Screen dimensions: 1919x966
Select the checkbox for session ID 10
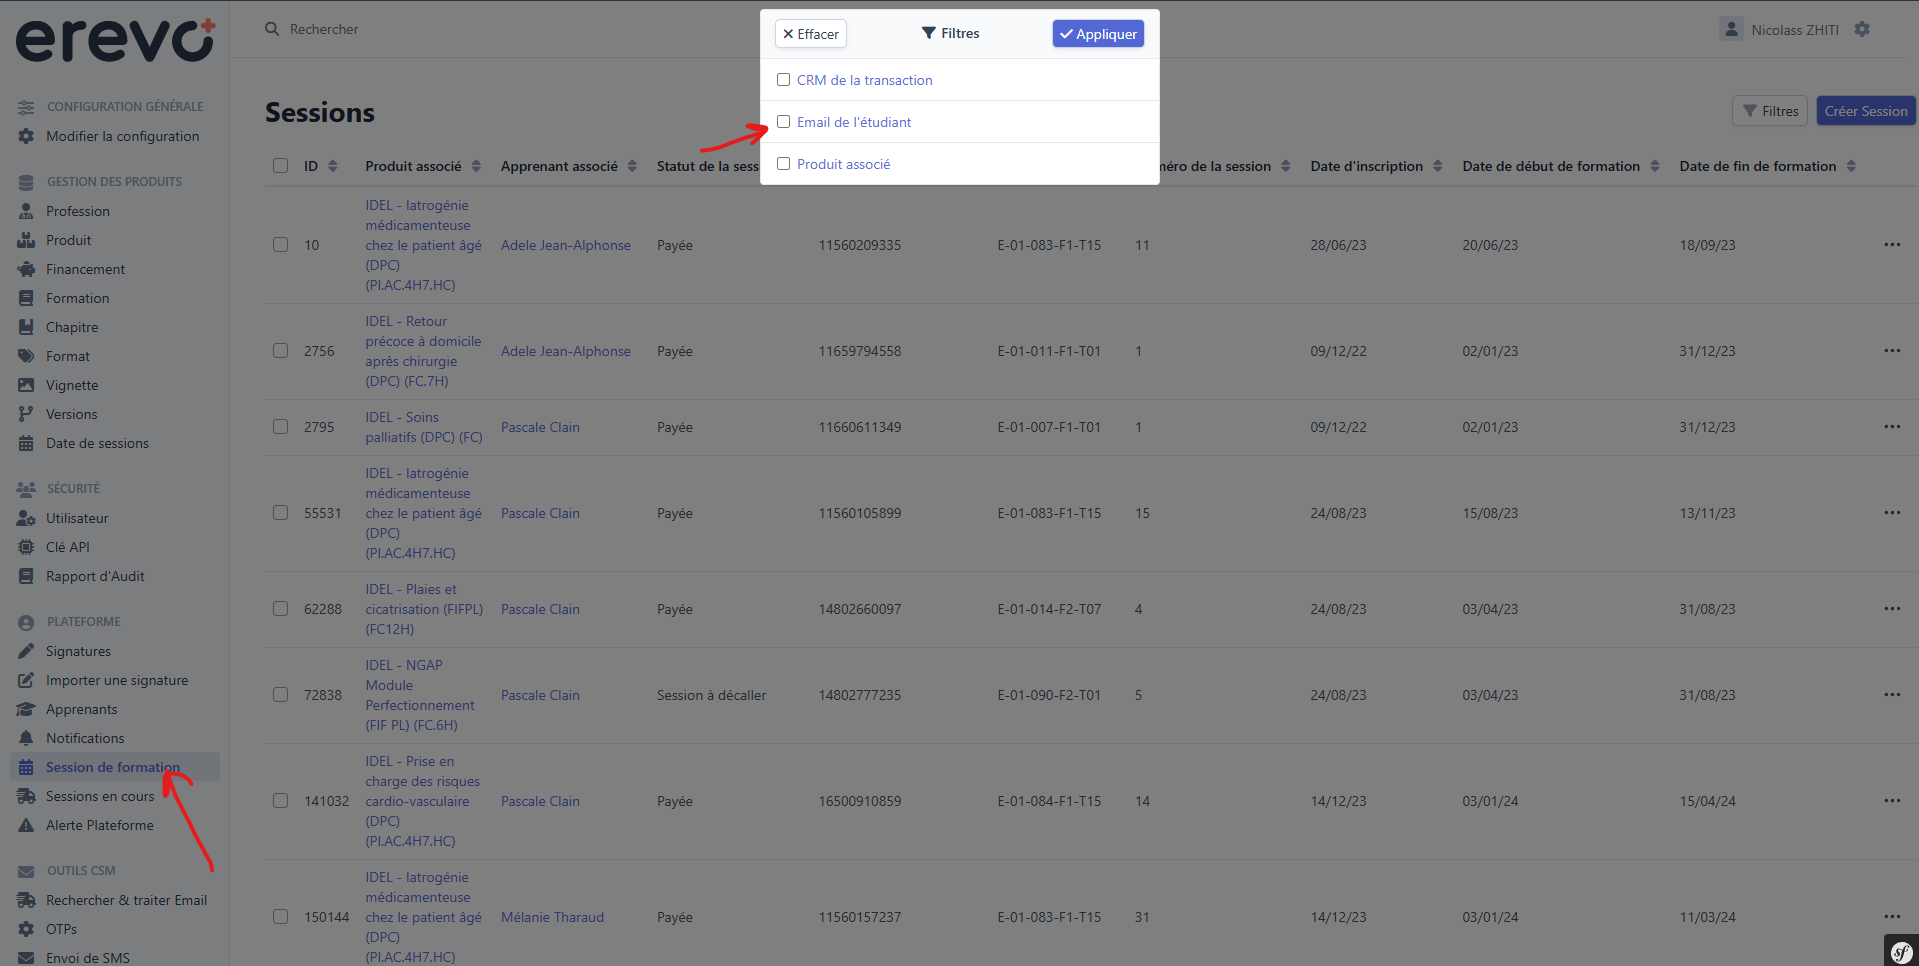tap(280, 245)
